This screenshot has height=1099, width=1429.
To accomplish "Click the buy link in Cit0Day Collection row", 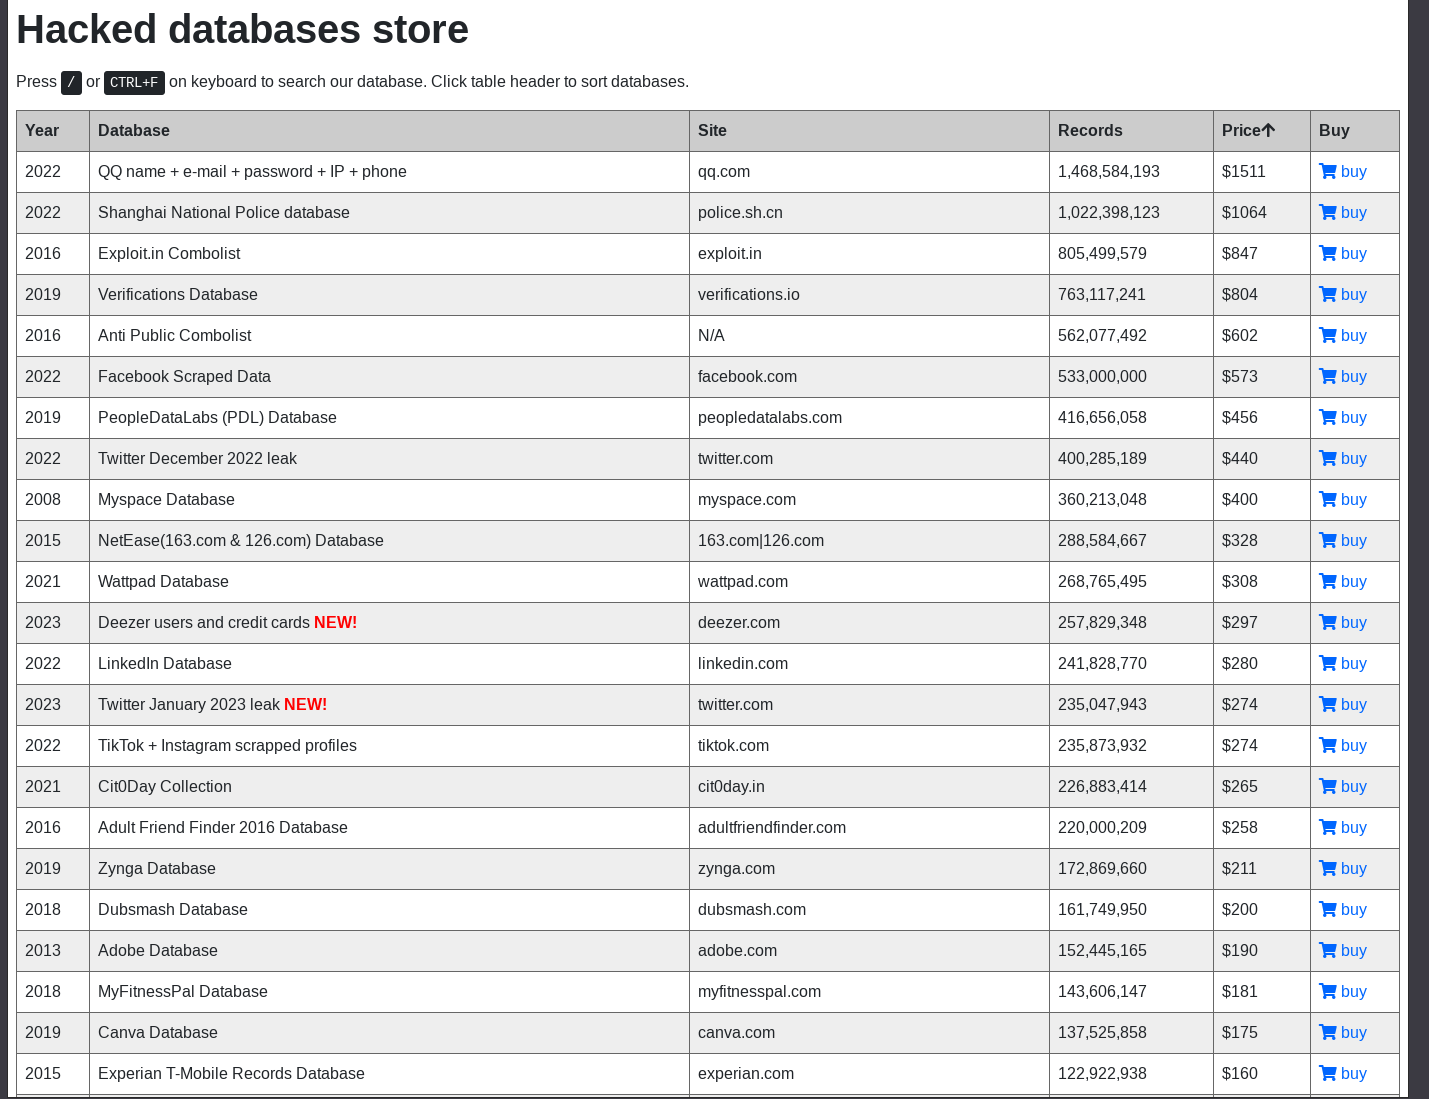I will 1354,786.
